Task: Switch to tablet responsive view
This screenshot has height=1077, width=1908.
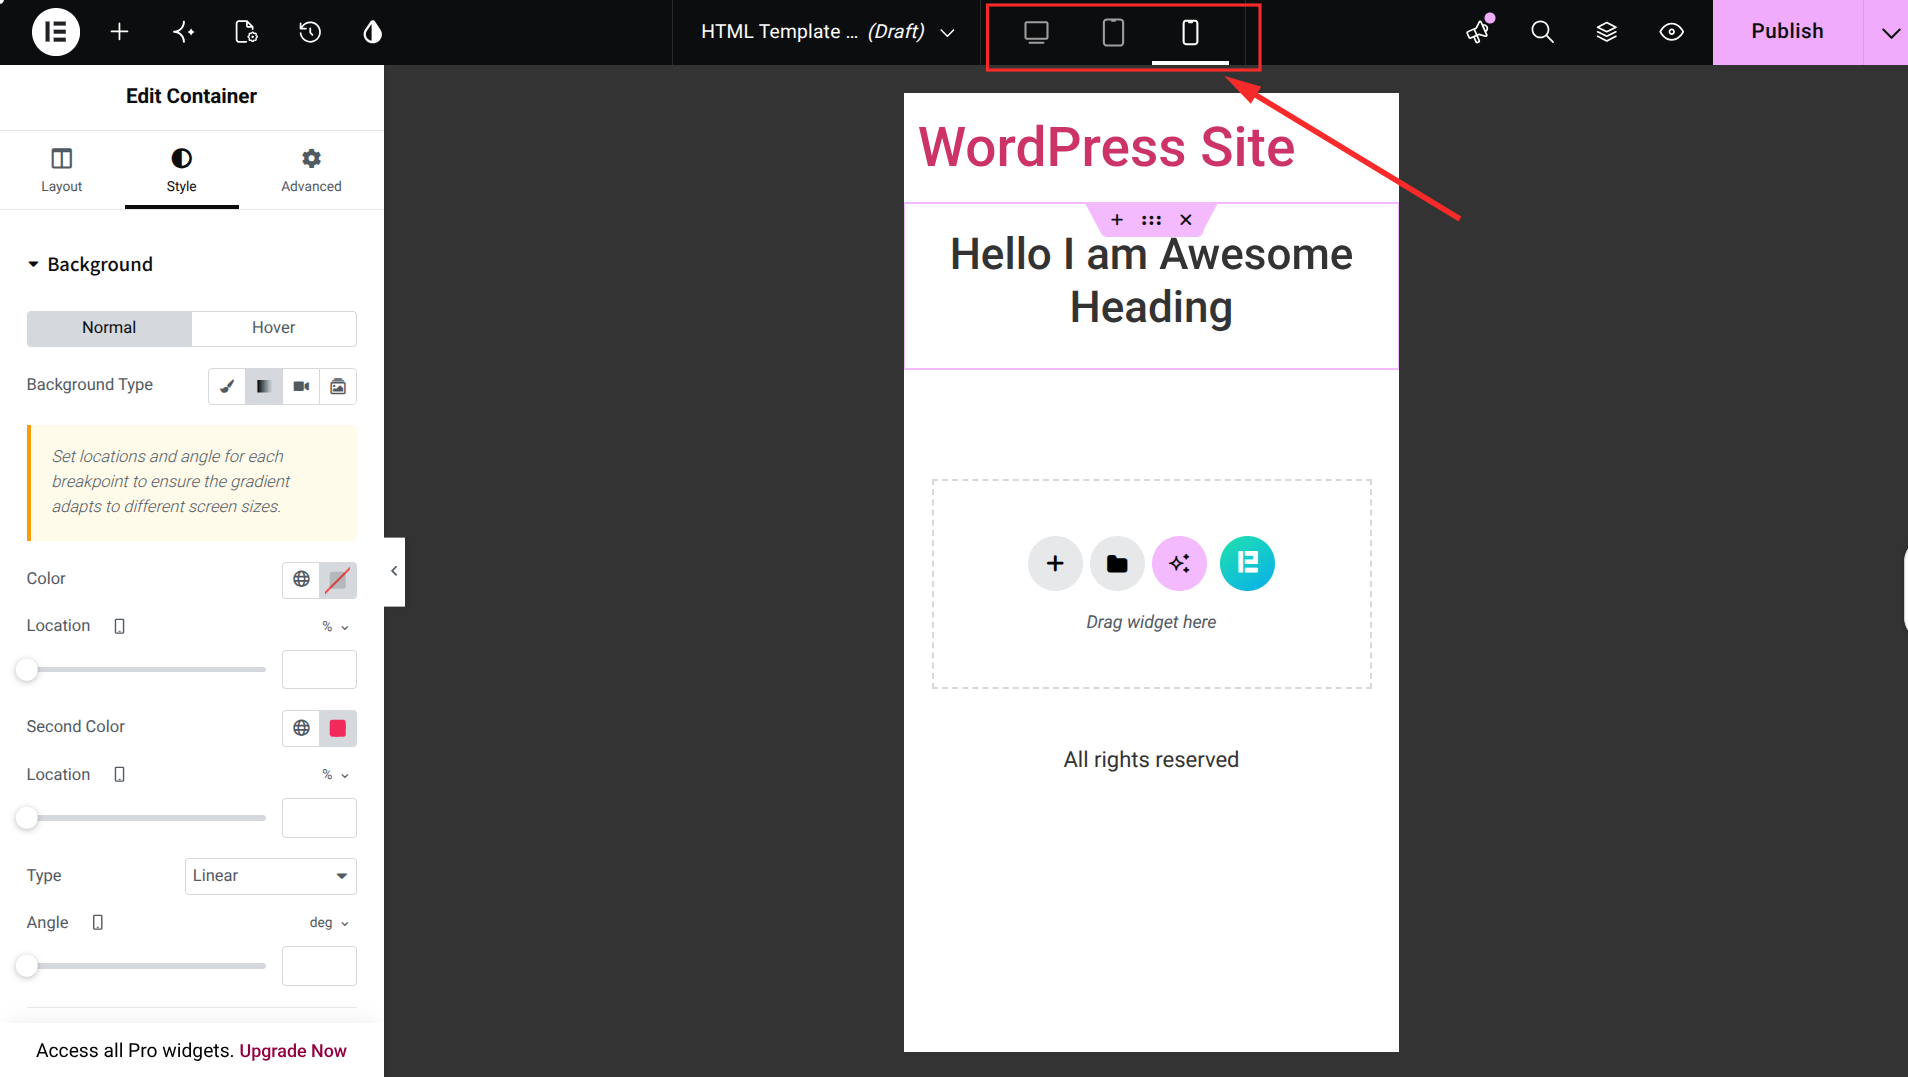Action: click(x=1113, y=32)
